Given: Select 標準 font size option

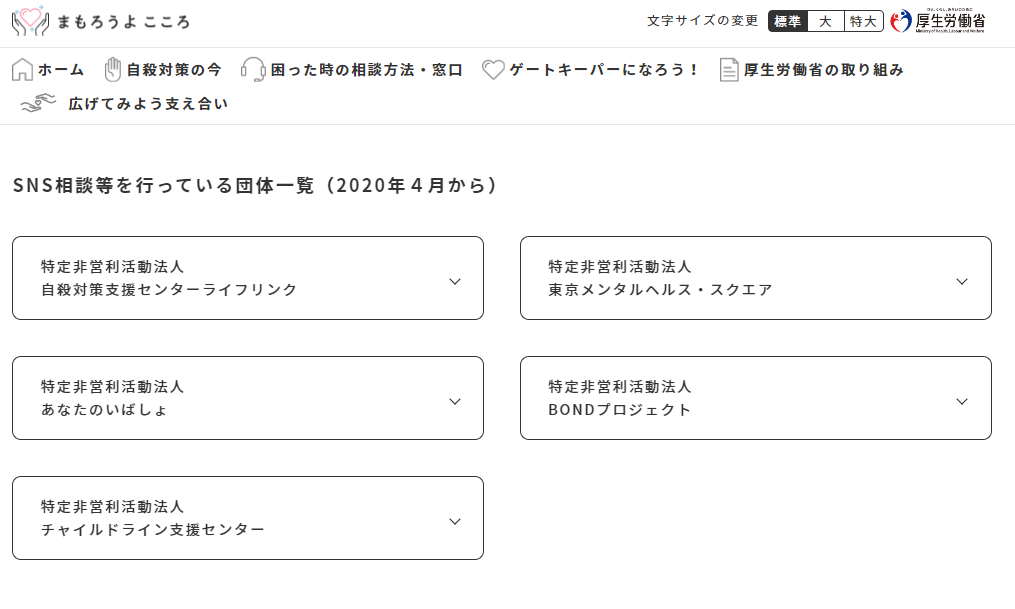Looking at the screenshot, I should [788, 21].
